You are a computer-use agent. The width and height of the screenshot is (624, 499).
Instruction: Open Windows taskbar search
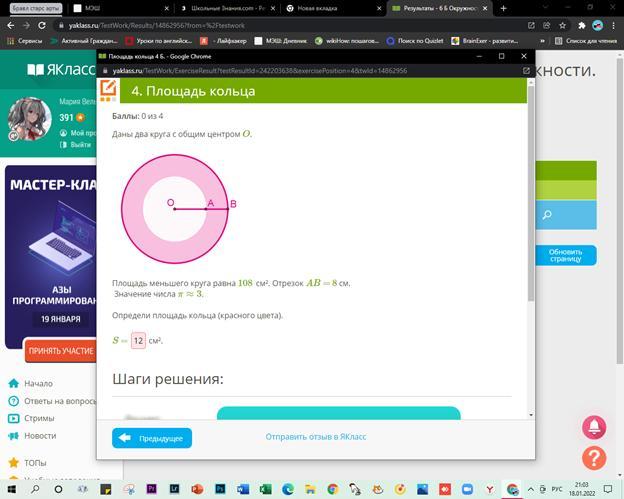35,489
